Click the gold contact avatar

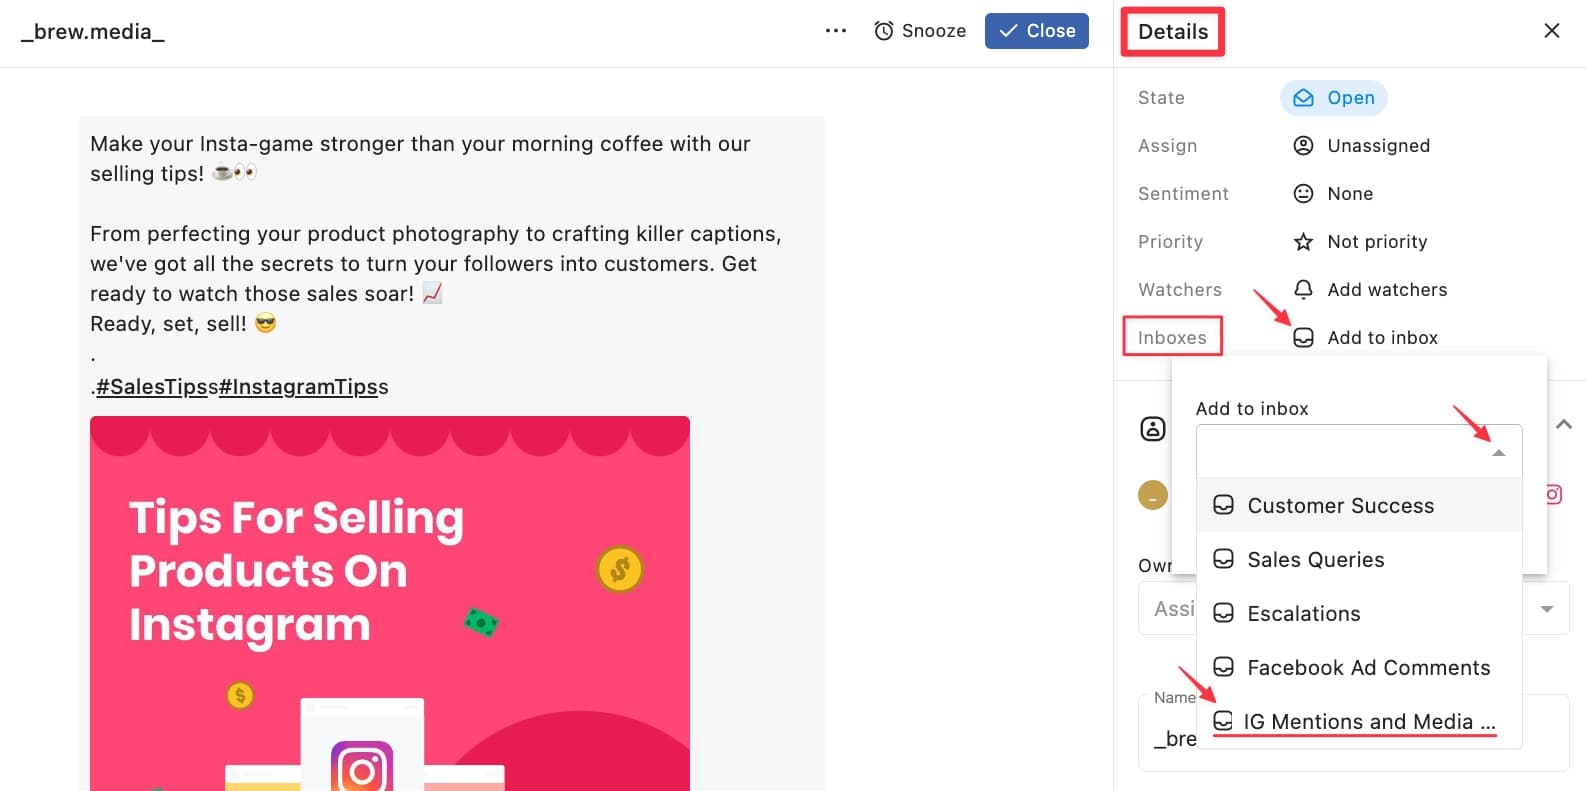[x=1152, y=495]
